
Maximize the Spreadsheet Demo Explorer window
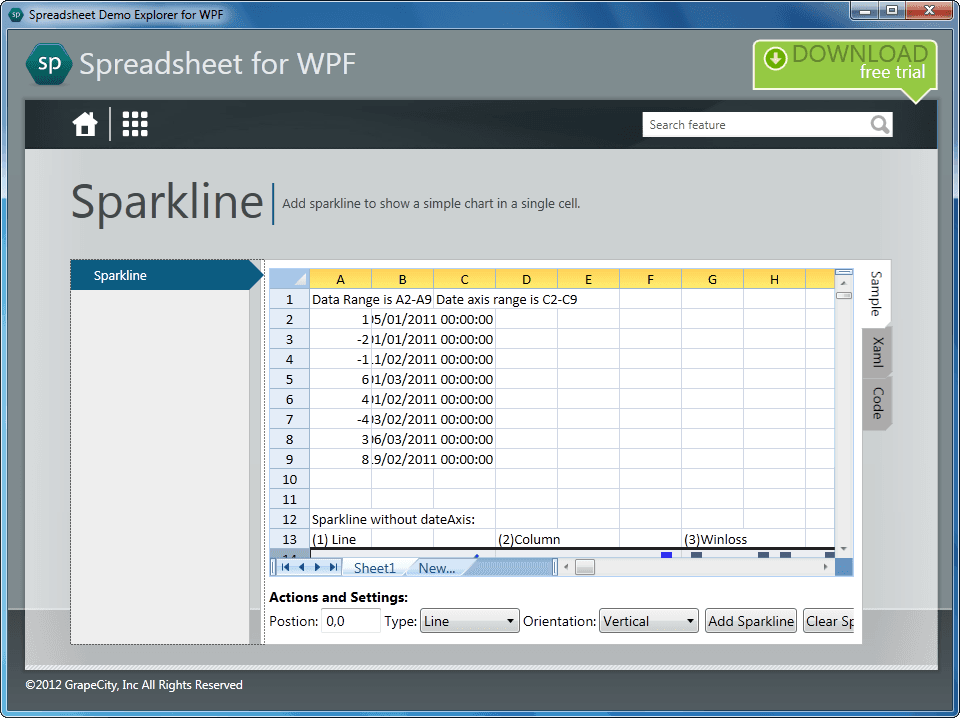coord(892,10)
